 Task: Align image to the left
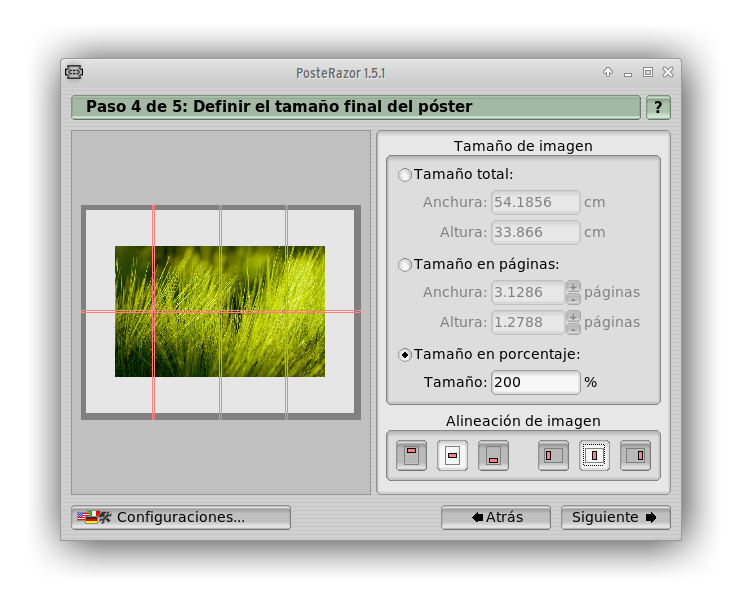pos(553,455)
